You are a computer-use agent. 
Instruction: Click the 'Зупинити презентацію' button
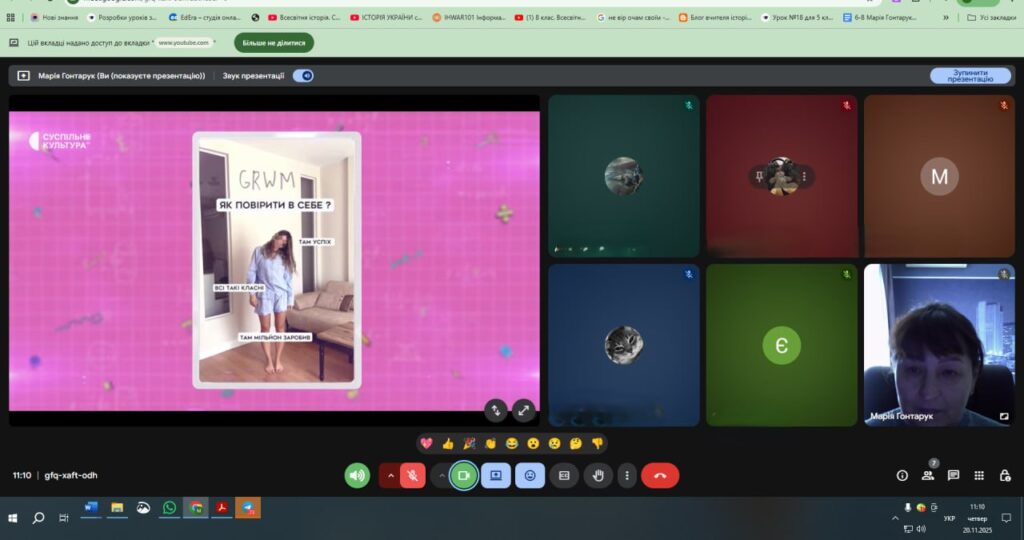[x=969, y=76]
